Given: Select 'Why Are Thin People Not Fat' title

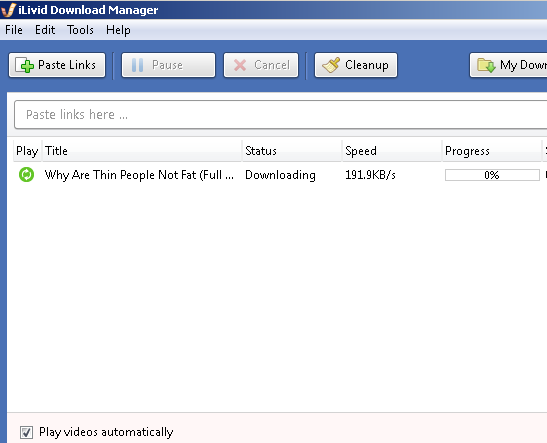Looking at the screenshot, I should (x=139, y=175).
